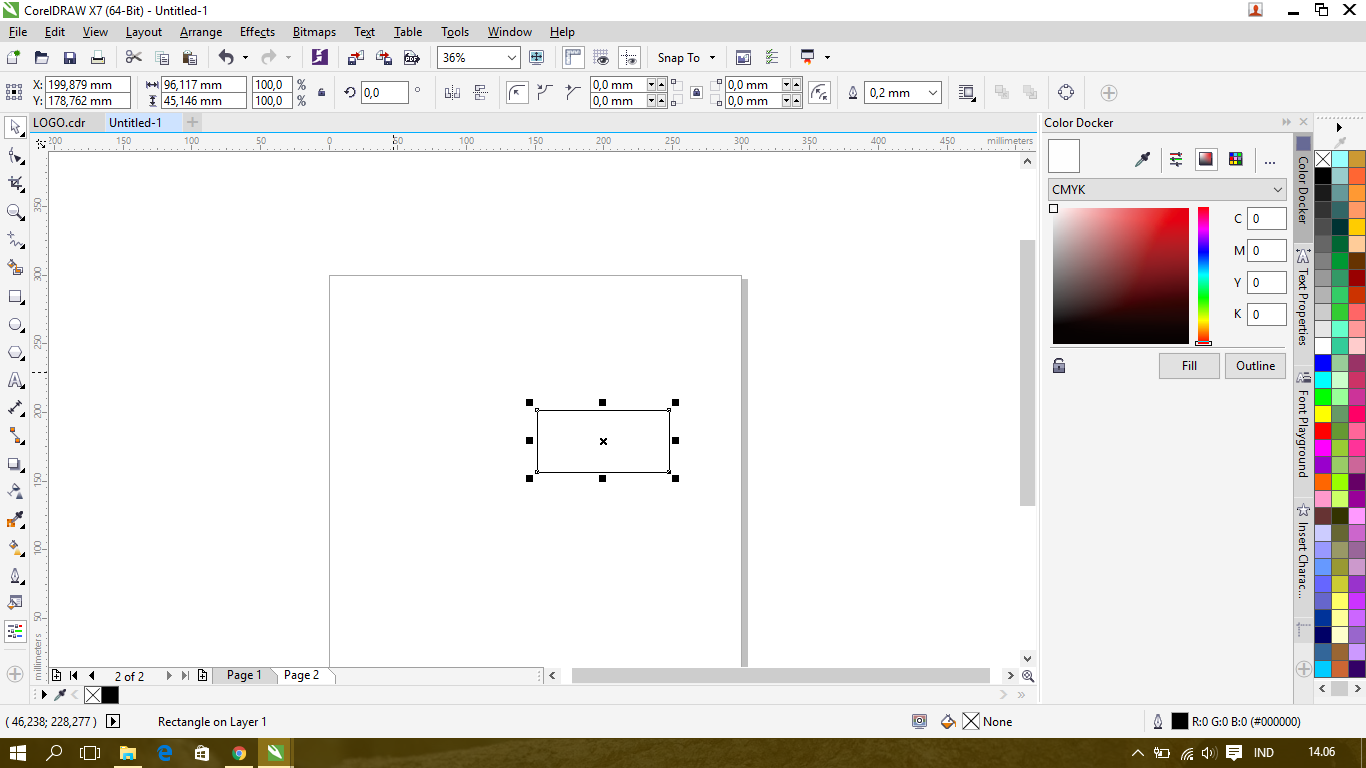Select the Text tool
1366x768 pixels.
[14, 380]
